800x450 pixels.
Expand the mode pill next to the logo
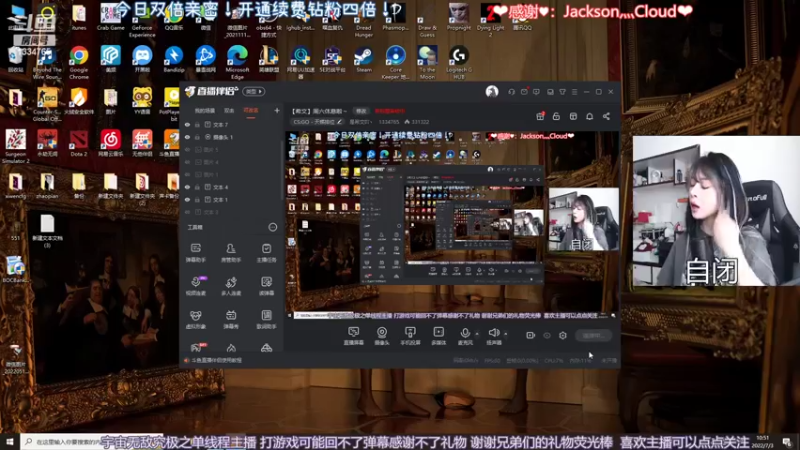coord(254,91)
